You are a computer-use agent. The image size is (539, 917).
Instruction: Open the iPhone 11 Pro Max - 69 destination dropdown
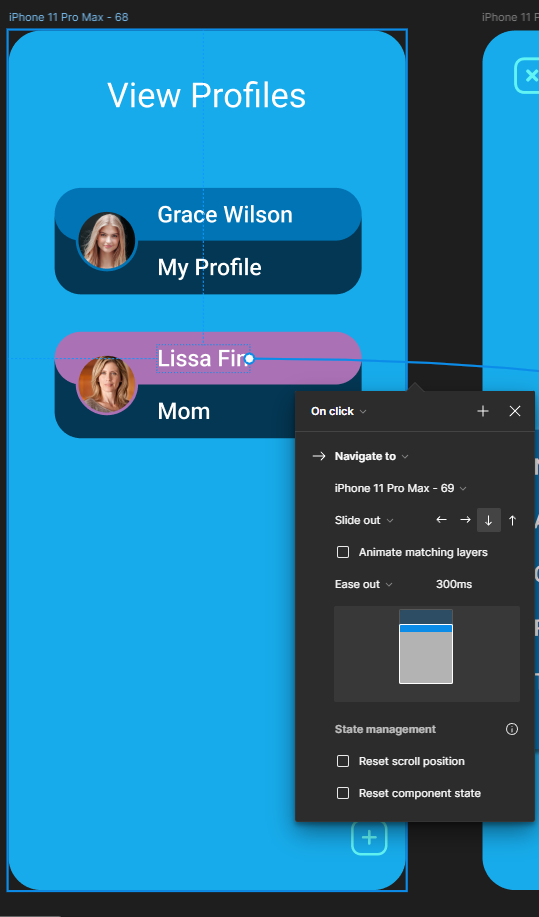pyautogui.click(x=400, y=488)
